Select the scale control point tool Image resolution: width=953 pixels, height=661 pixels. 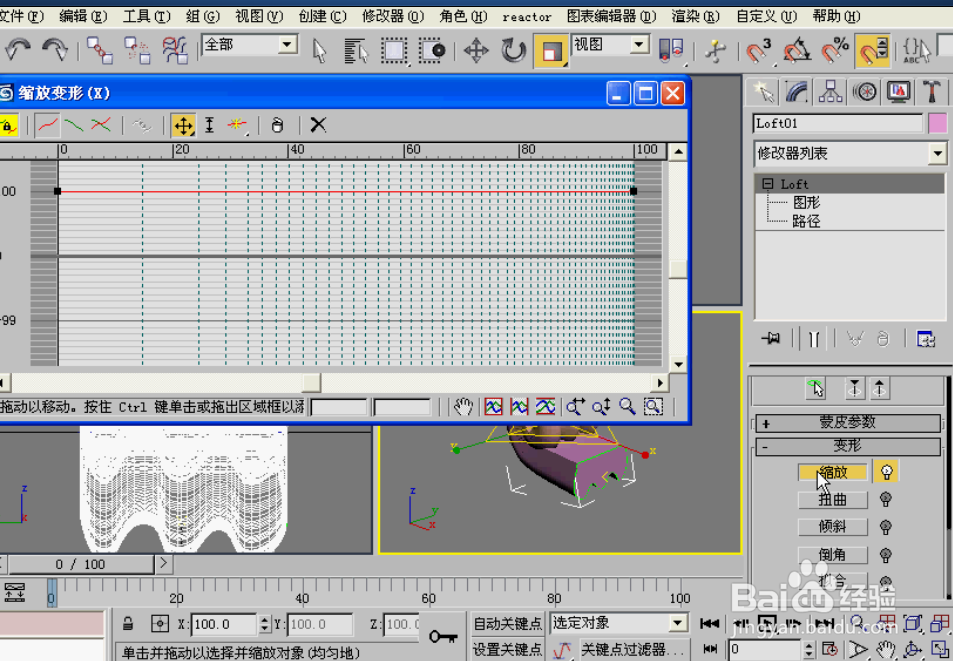[x=208, y=125]
